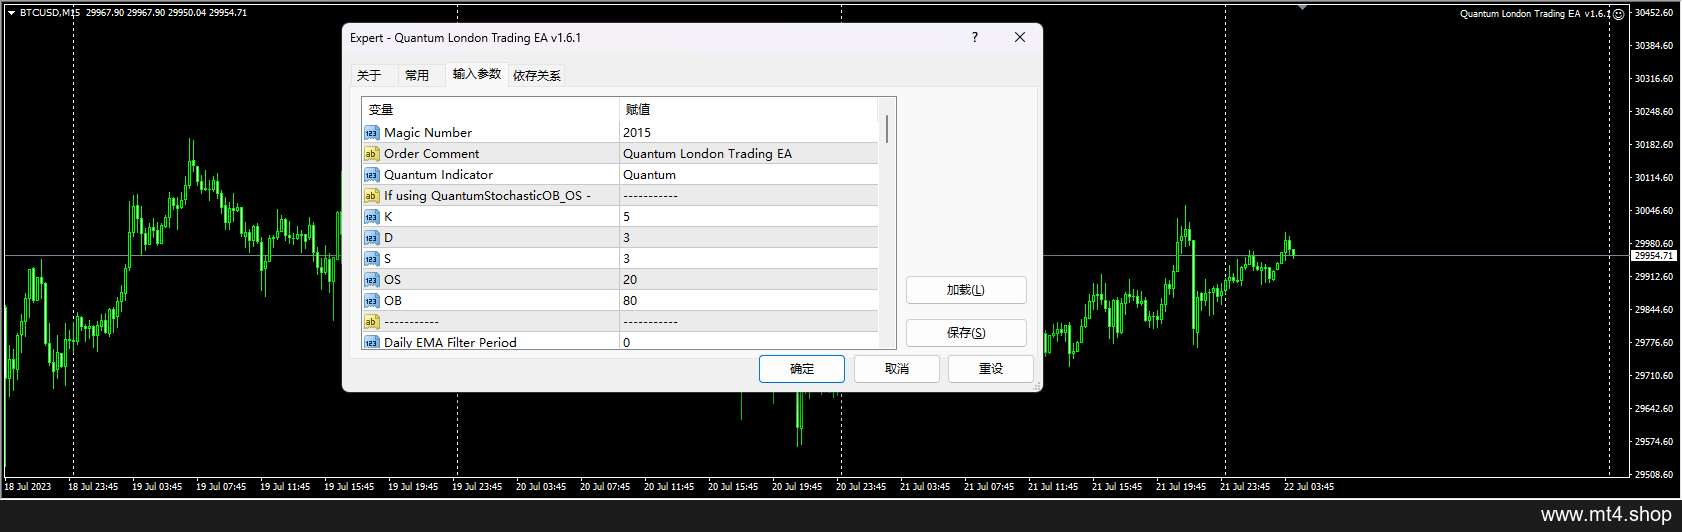The width and height of the screenshot is (1682, 532).
Task: Click the 保存(S) button
Action: point(966,333)
